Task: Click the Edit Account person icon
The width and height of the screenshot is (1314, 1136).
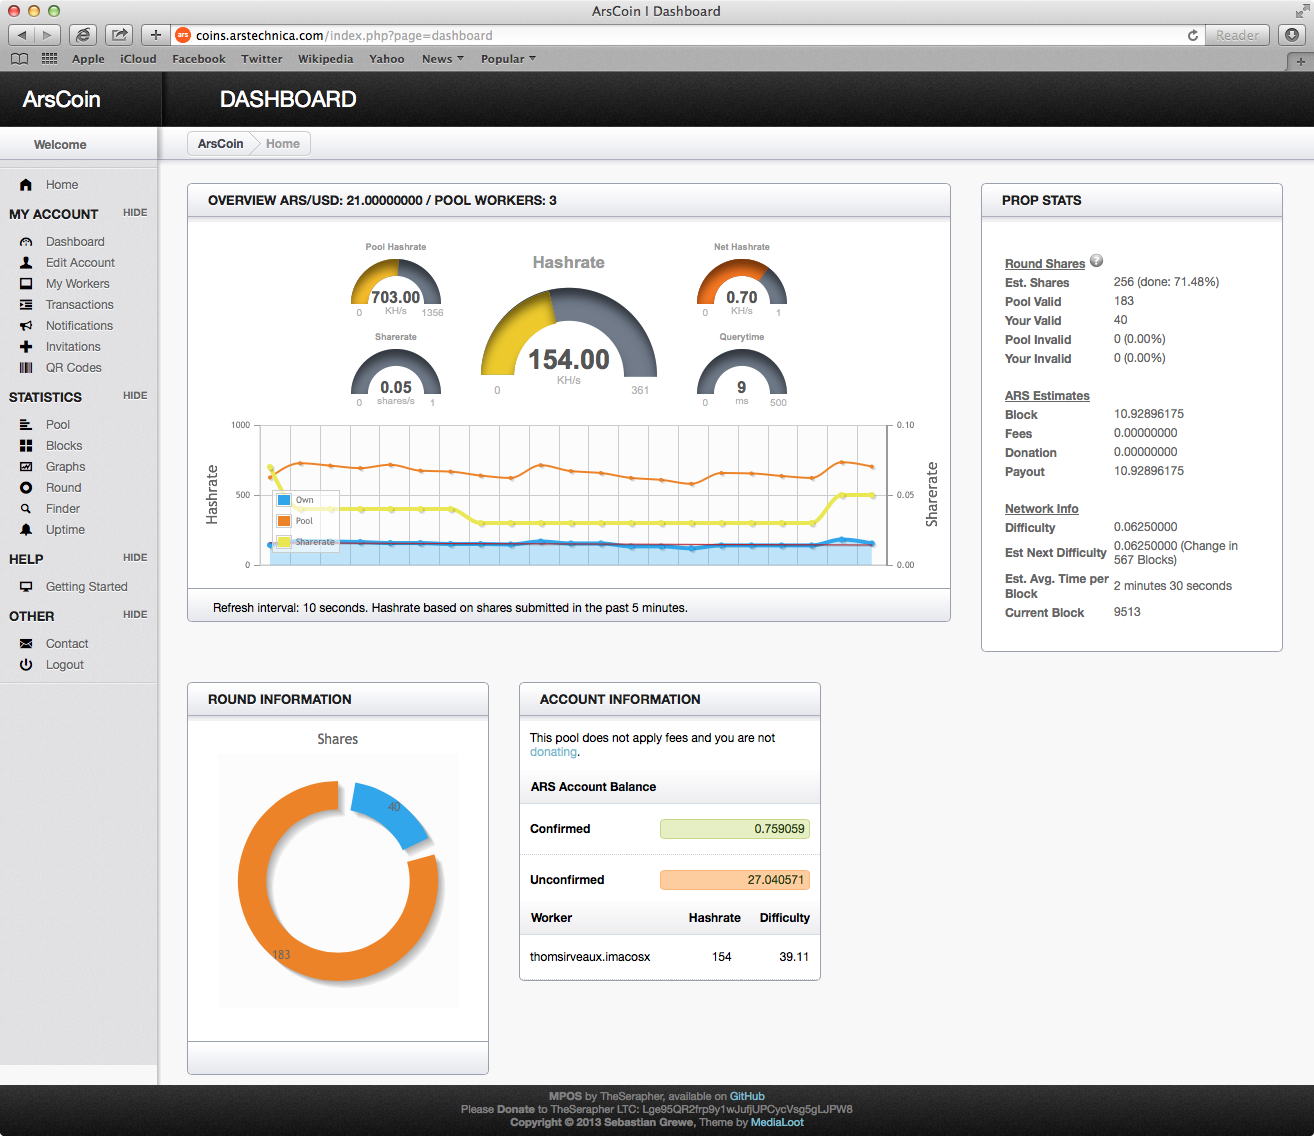Action: pos(26,263)
